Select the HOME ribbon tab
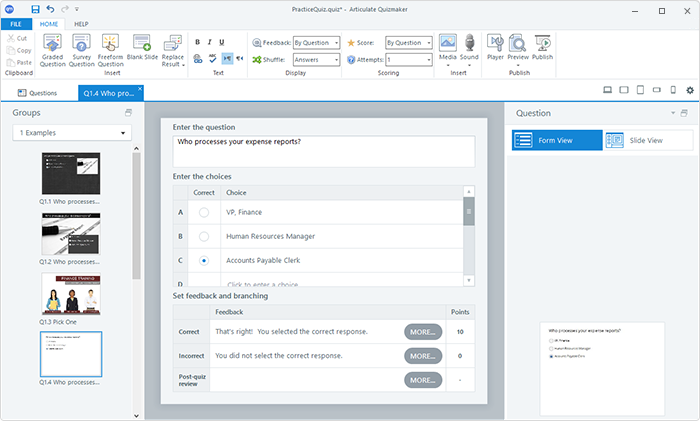 (49, 24)
